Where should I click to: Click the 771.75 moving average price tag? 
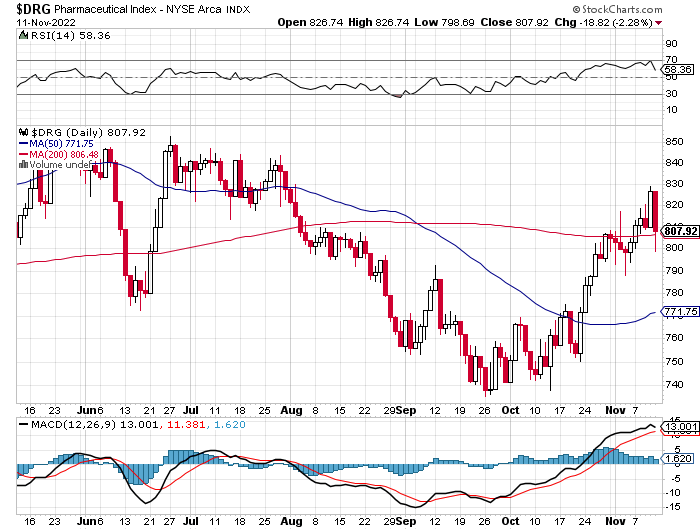pos(680,312)
